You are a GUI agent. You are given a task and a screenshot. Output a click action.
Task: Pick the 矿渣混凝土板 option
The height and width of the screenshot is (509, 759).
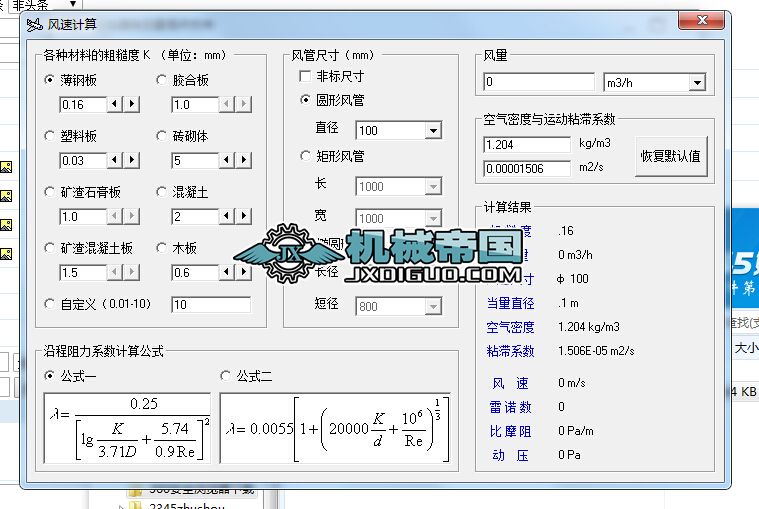tap(49, 248)
